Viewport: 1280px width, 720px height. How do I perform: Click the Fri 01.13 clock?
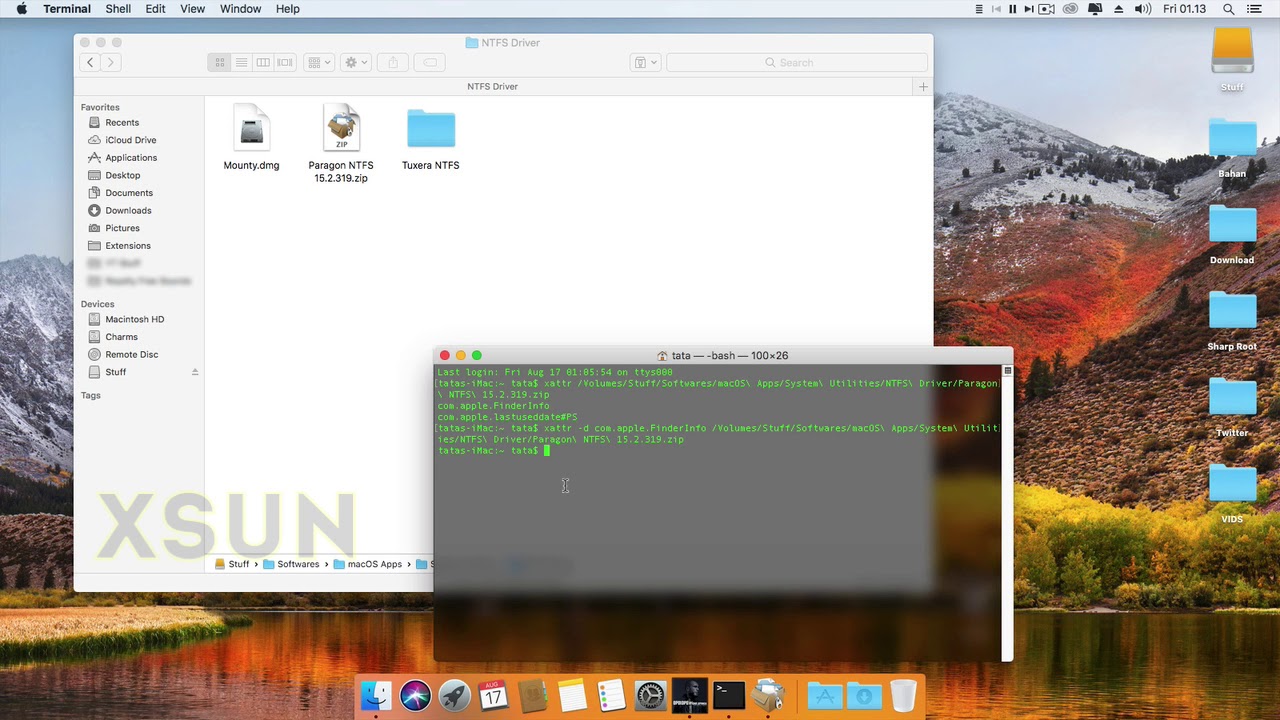[1184, 9]
